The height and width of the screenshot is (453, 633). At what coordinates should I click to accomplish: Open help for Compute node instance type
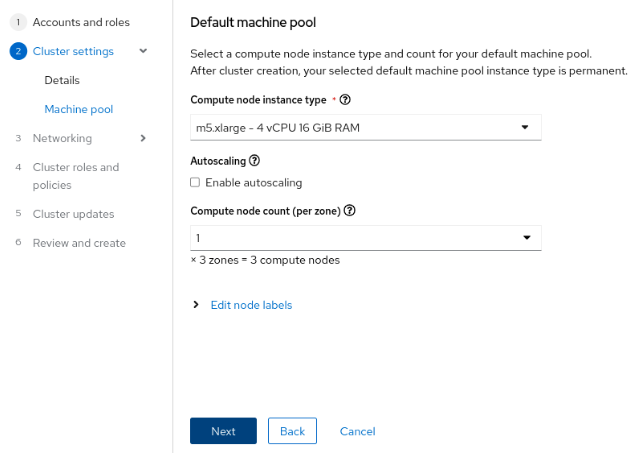(345, 99)
